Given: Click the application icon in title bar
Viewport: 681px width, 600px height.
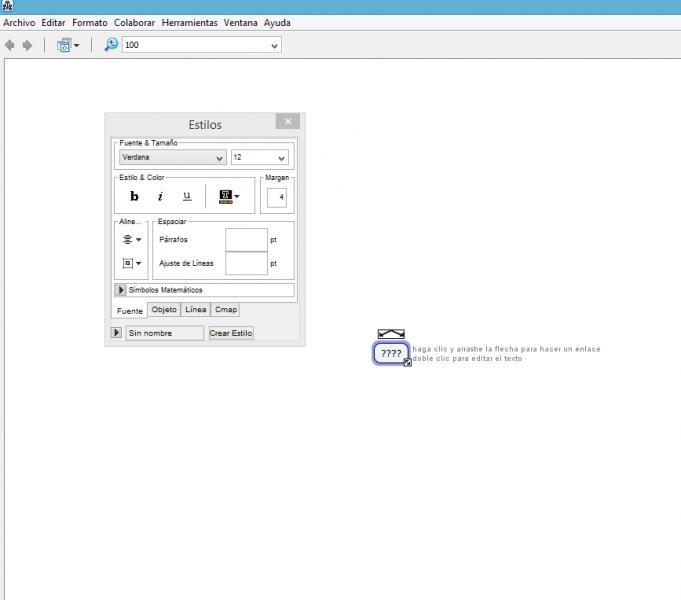Looking at the screenshot, I should (x=7, y=6).
